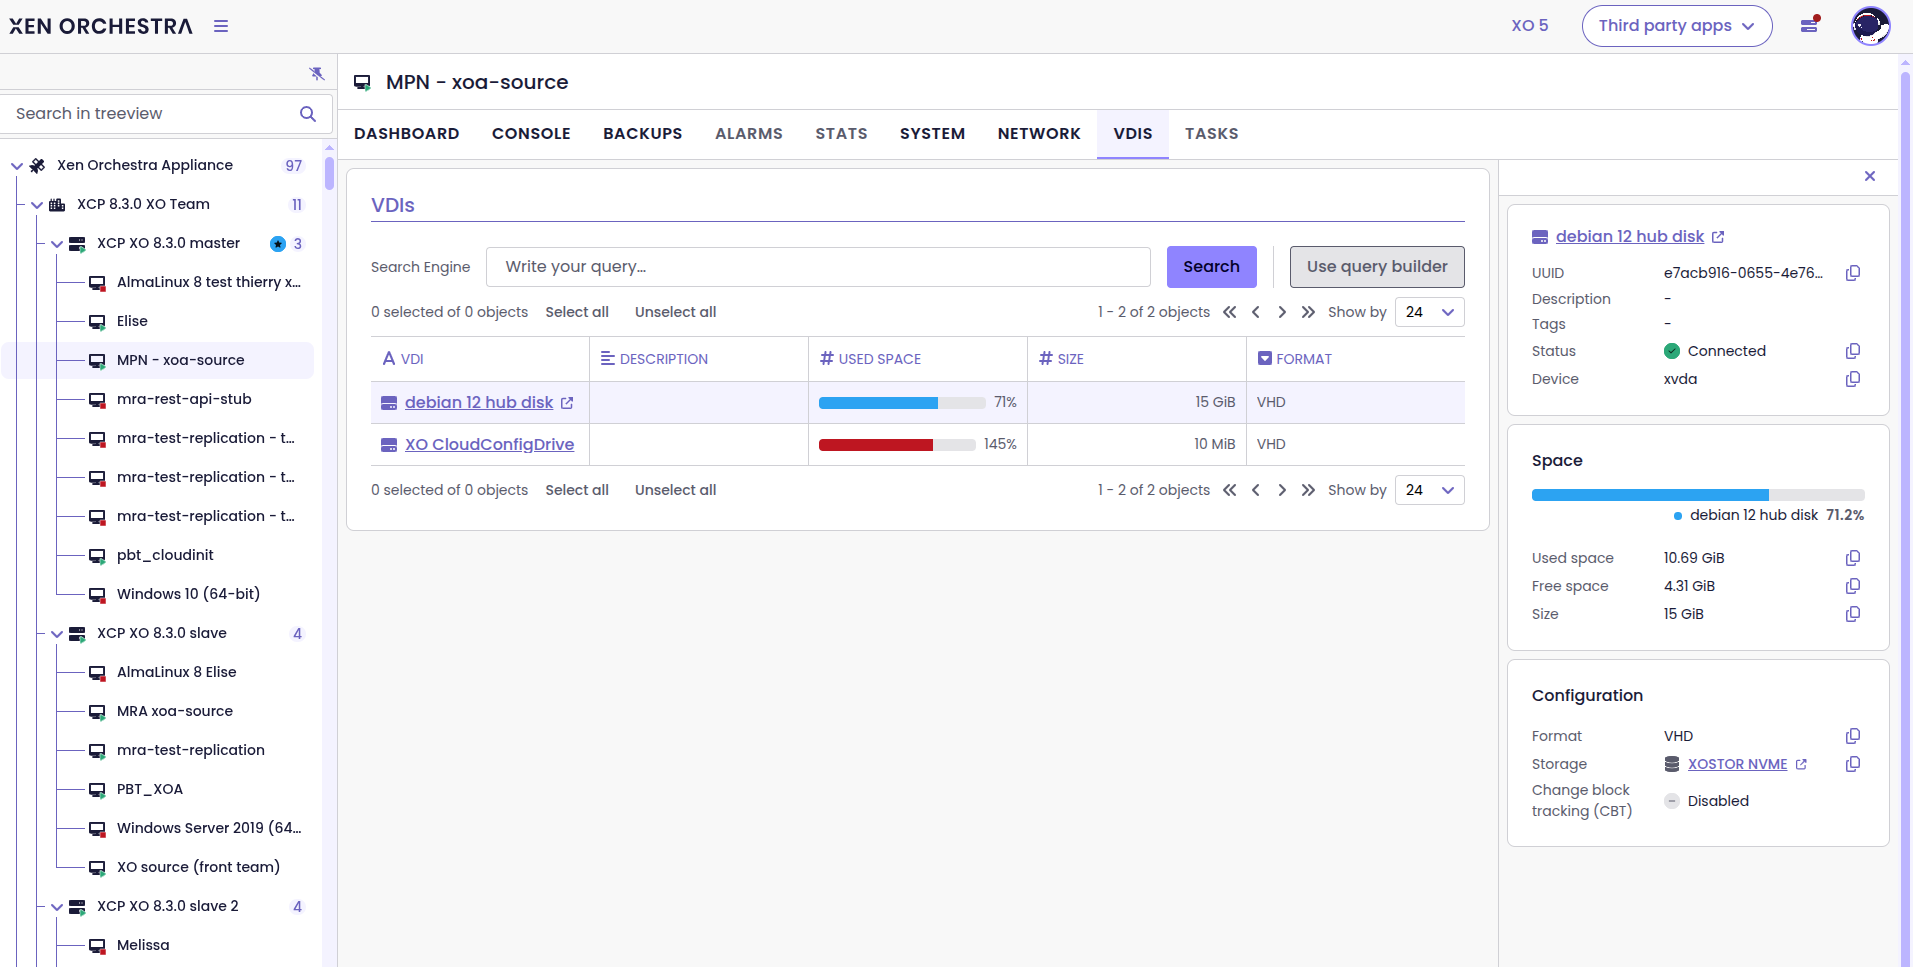Click the debian 12 hub disk usage bar

tap(901, 402)
